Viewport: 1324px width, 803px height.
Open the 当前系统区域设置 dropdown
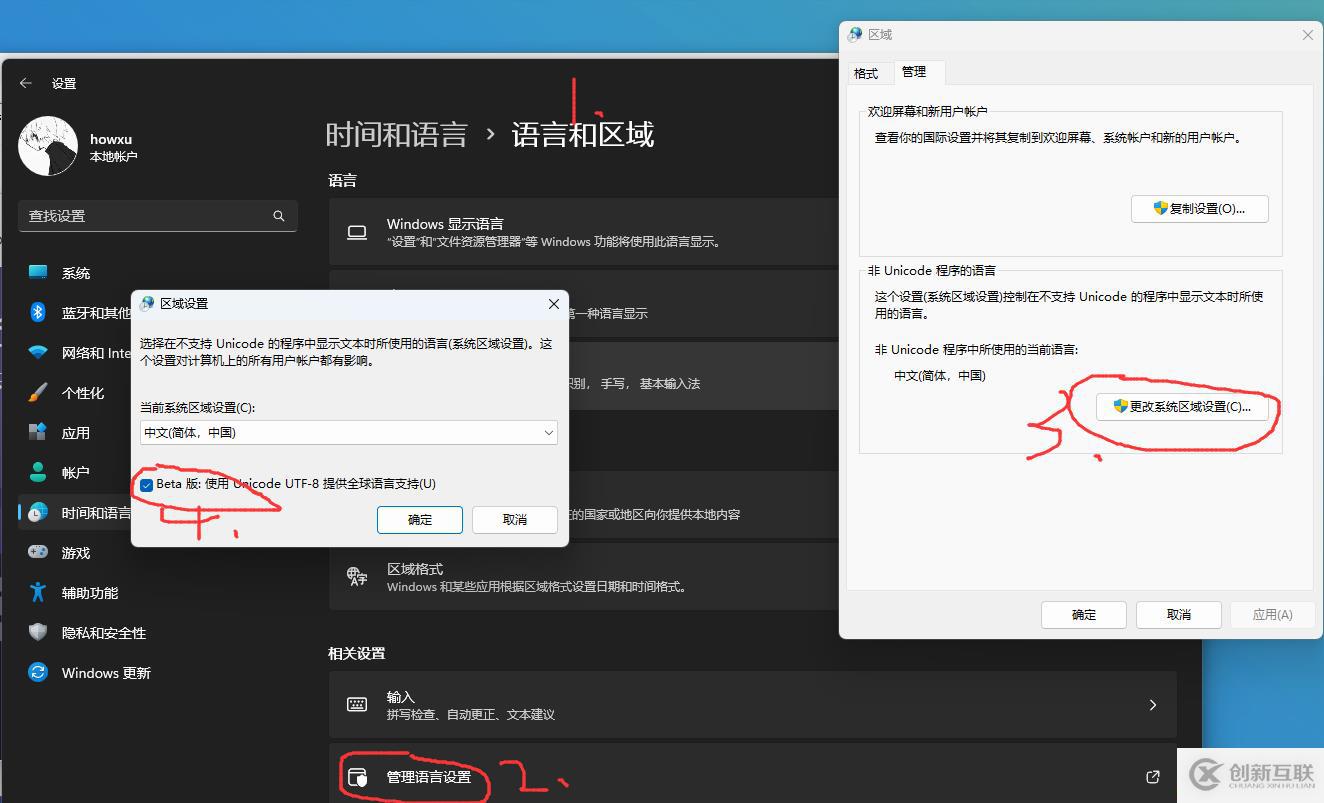click(x=349, y=432)
